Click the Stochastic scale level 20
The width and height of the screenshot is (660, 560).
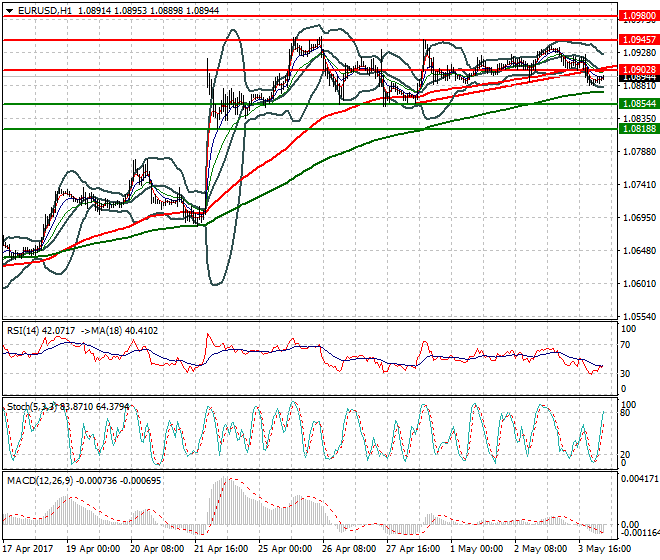[x=625, y=455]
